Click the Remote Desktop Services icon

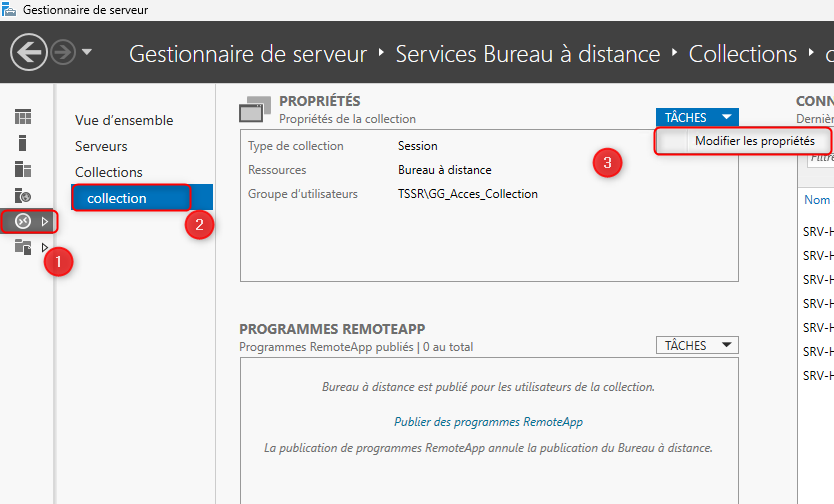pyautogui.click(x=23, y=221)
